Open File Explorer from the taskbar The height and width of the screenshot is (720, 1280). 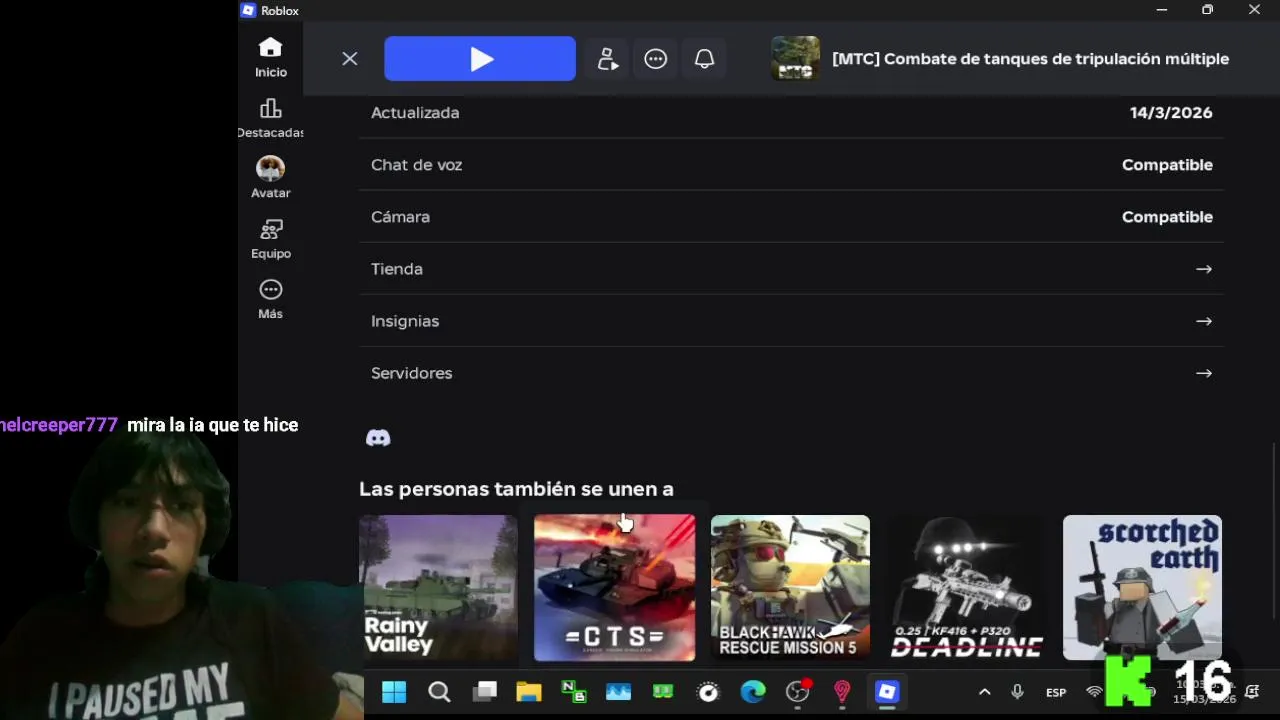pos(529,692)
